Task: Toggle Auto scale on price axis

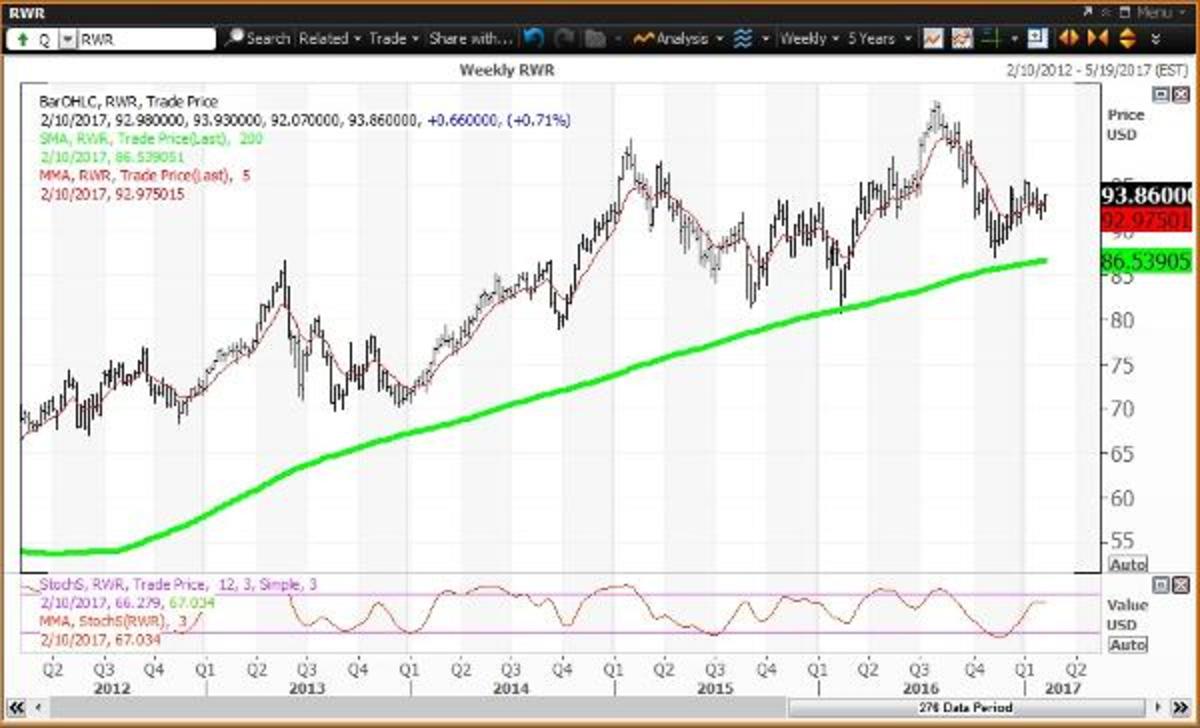Action: 1127,564
